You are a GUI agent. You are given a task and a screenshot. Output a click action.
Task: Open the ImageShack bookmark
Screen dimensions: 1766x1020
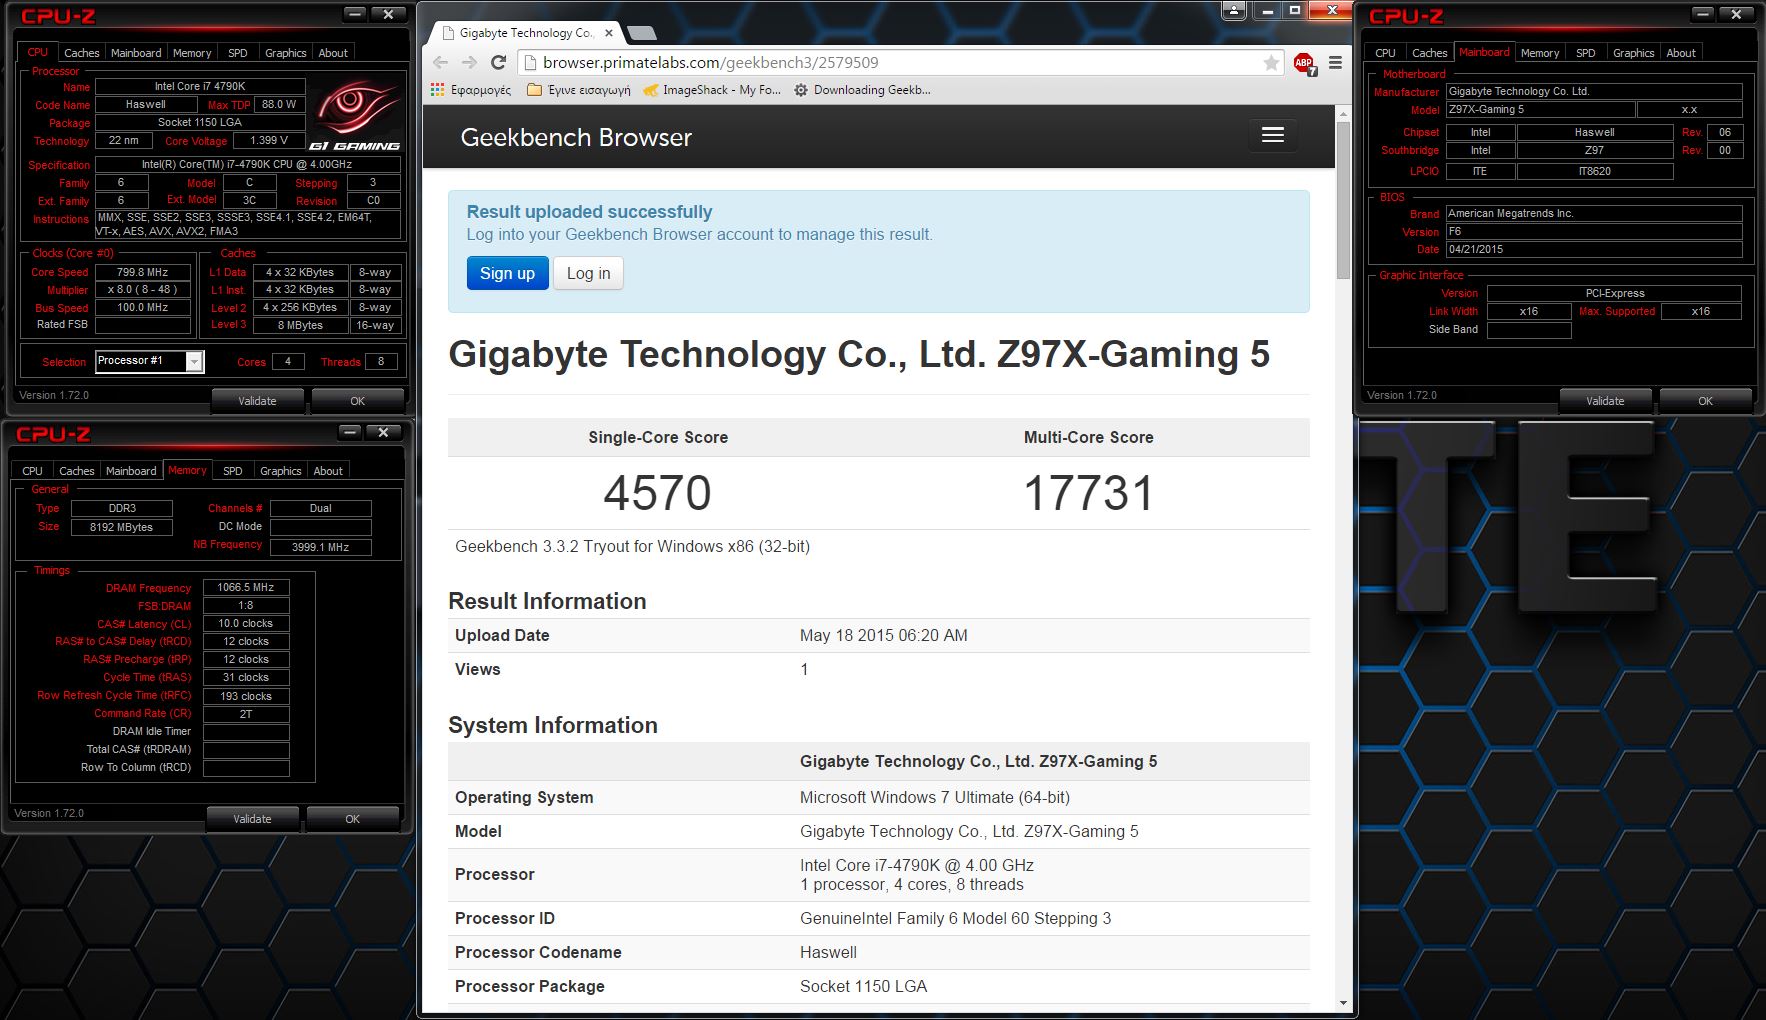[x=711, y=90]
